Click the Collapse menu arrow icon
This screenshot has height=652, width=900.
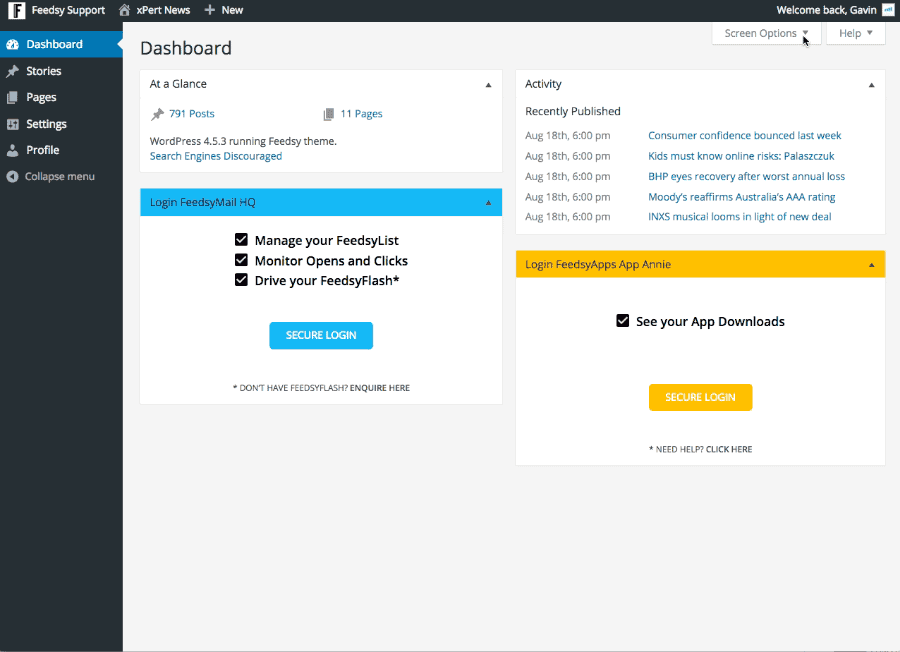tap(12, 176)
